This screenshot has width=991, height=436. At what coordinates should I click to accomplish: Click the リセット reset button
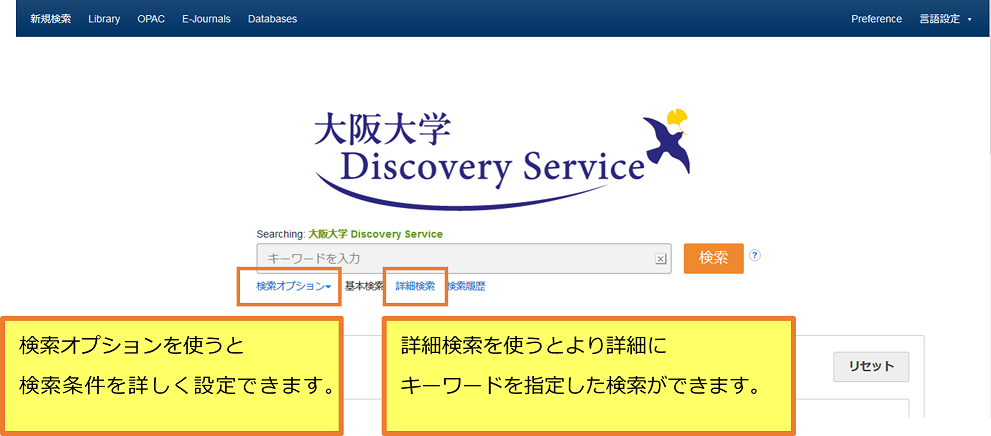(x=872, y=366)
